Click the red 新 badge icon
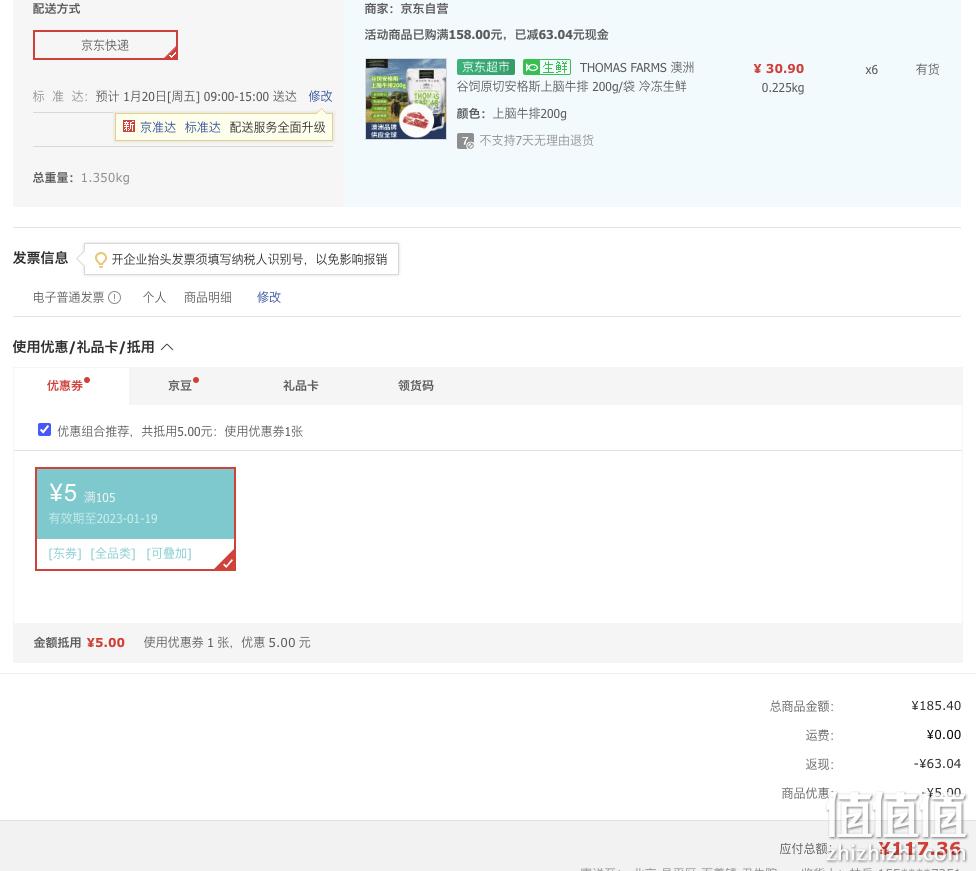976x871 pixels. (129, 126)
